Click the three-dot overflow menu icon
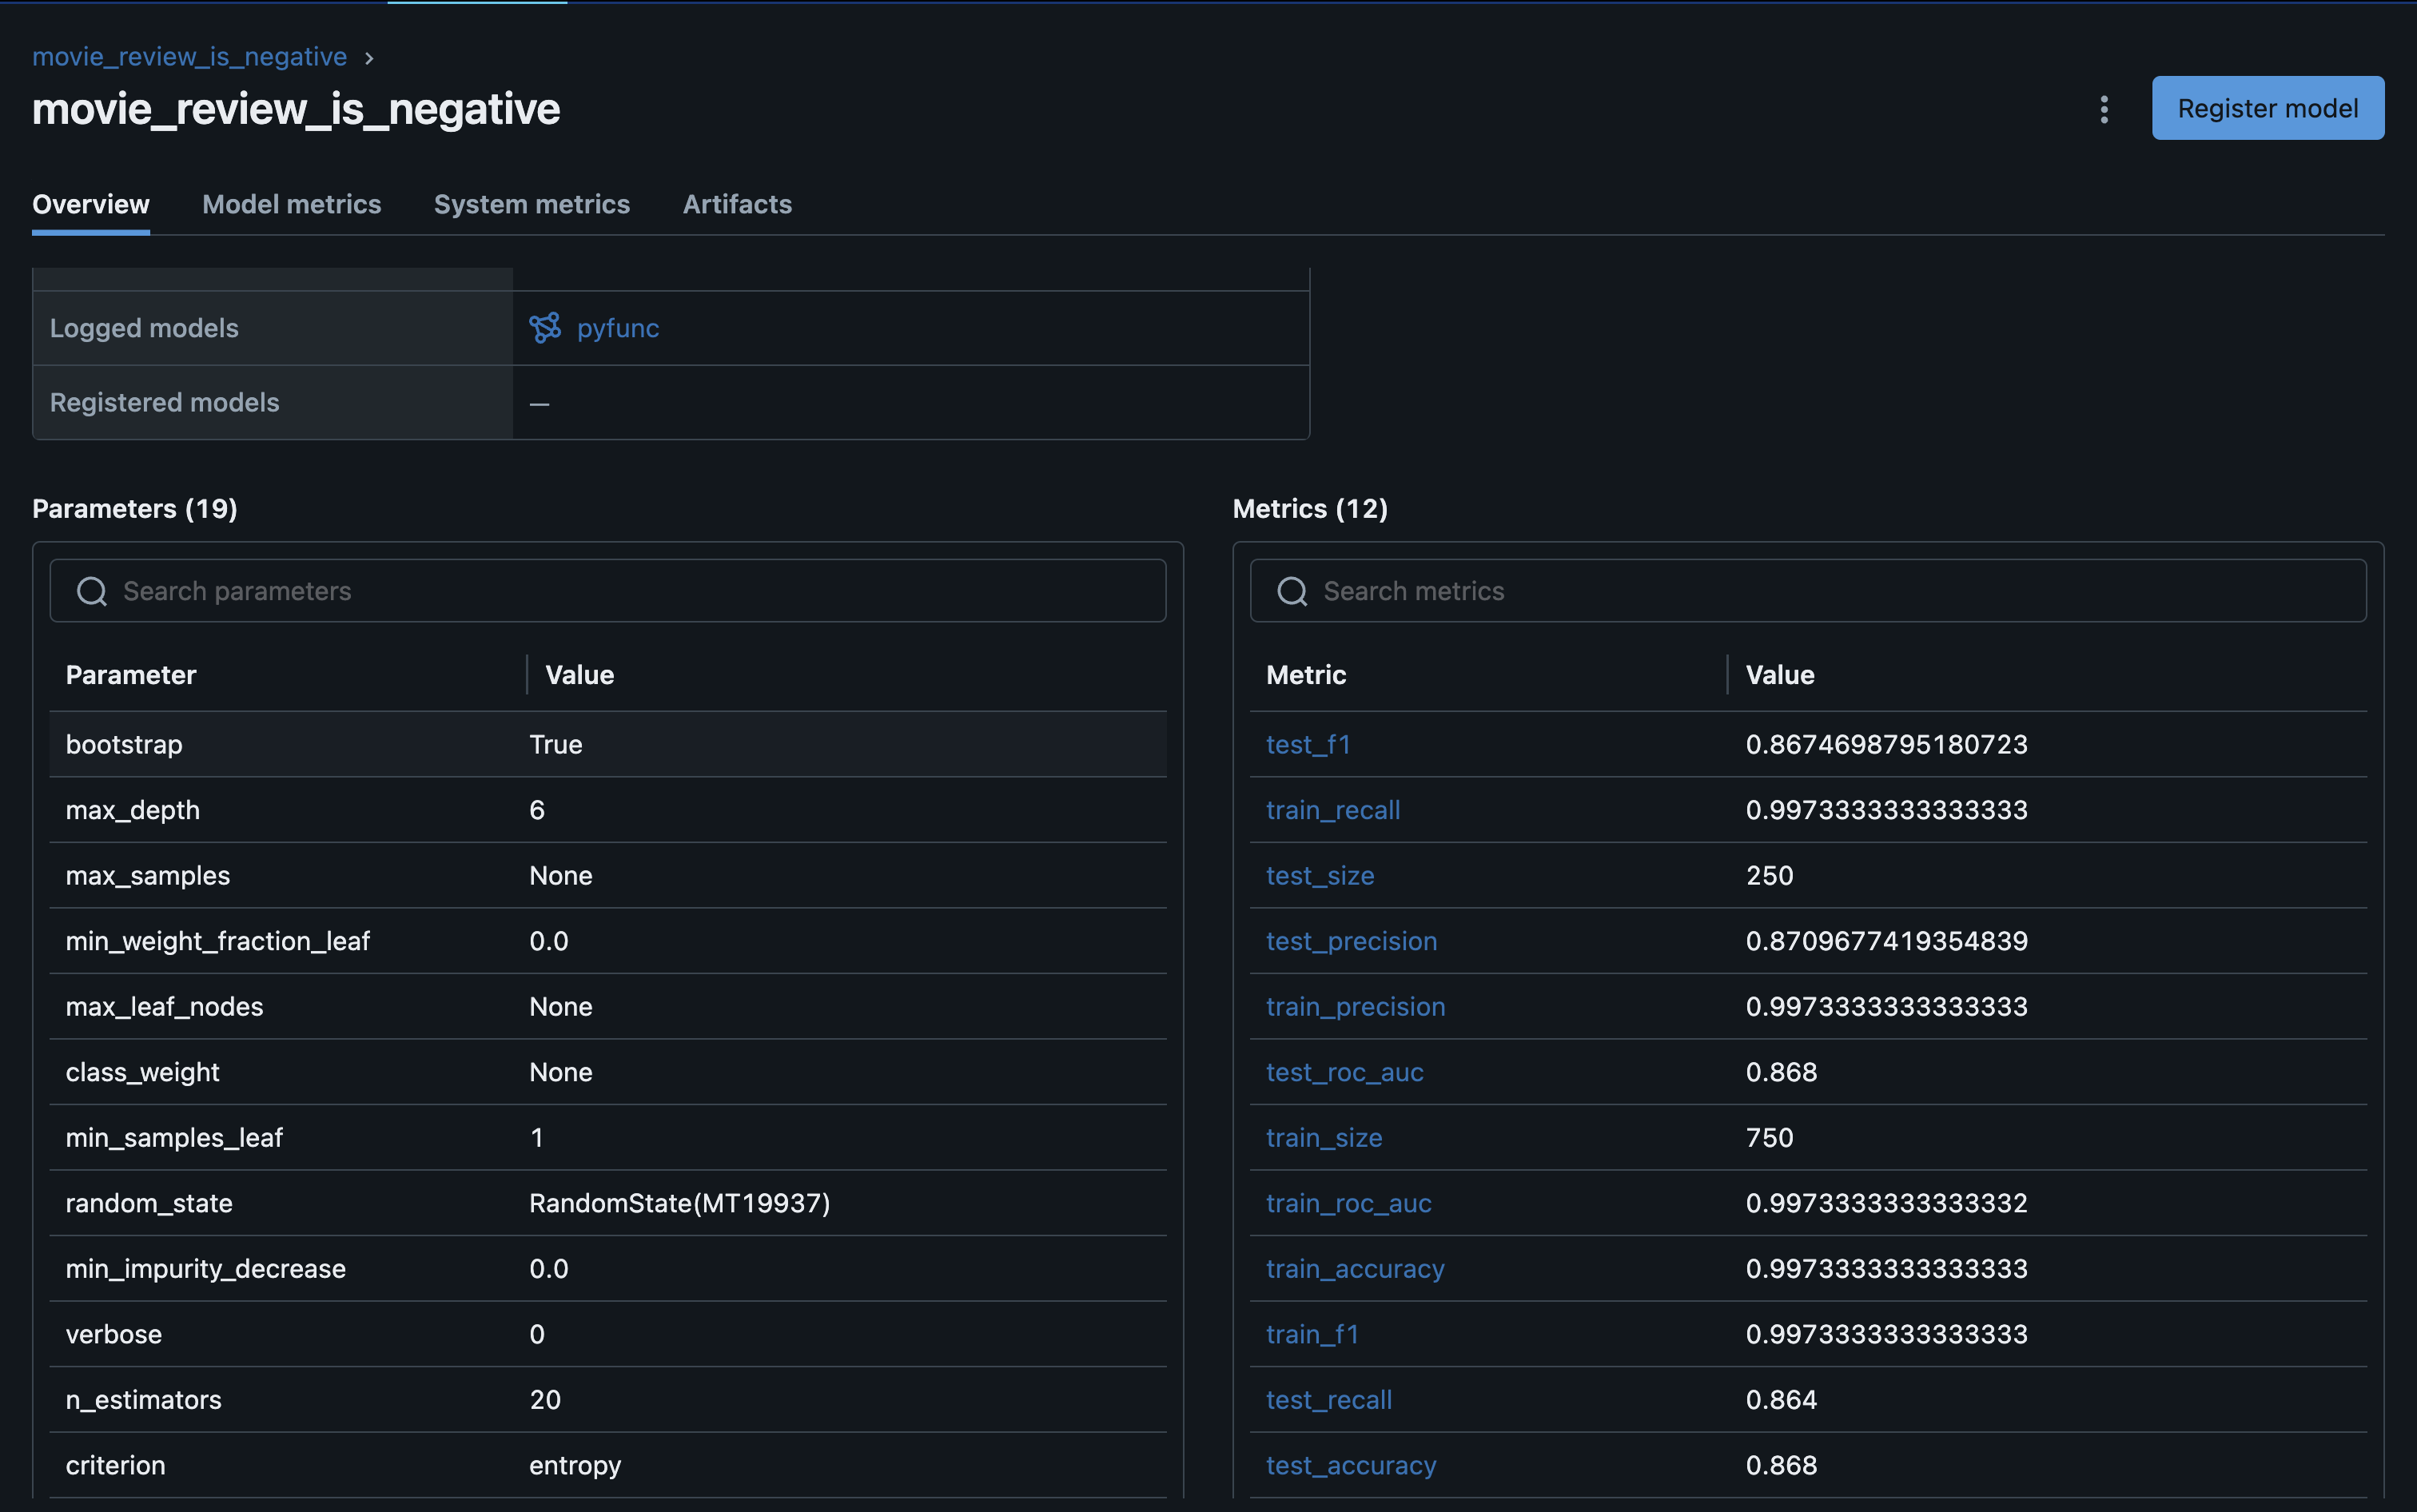The width and height of the screenshot is (2417, 1512). [2103, 108]
